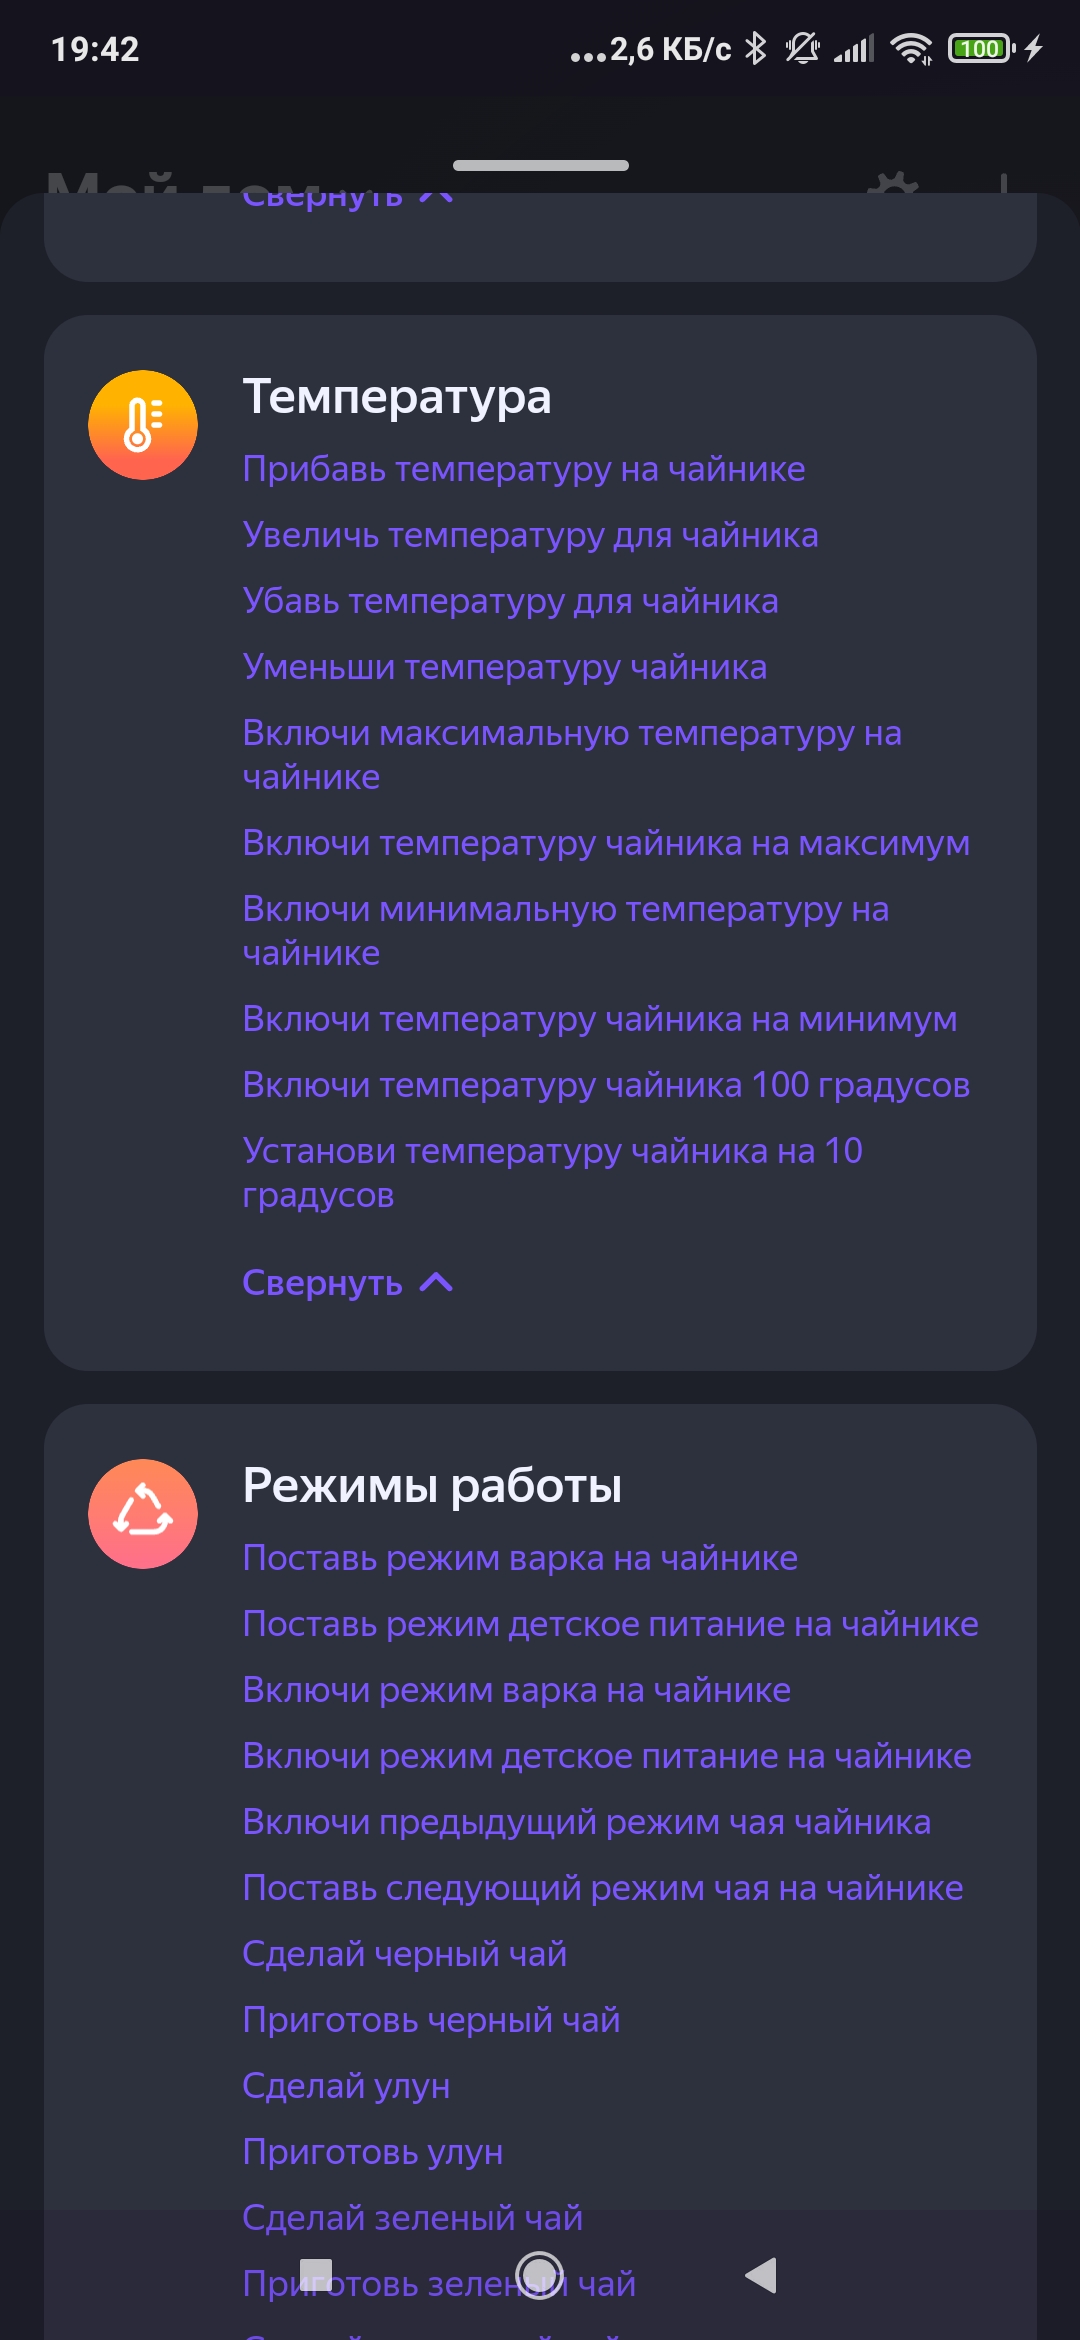Select "Прибавь температуру на чайнике" phrase

click(x=524, y=469)
